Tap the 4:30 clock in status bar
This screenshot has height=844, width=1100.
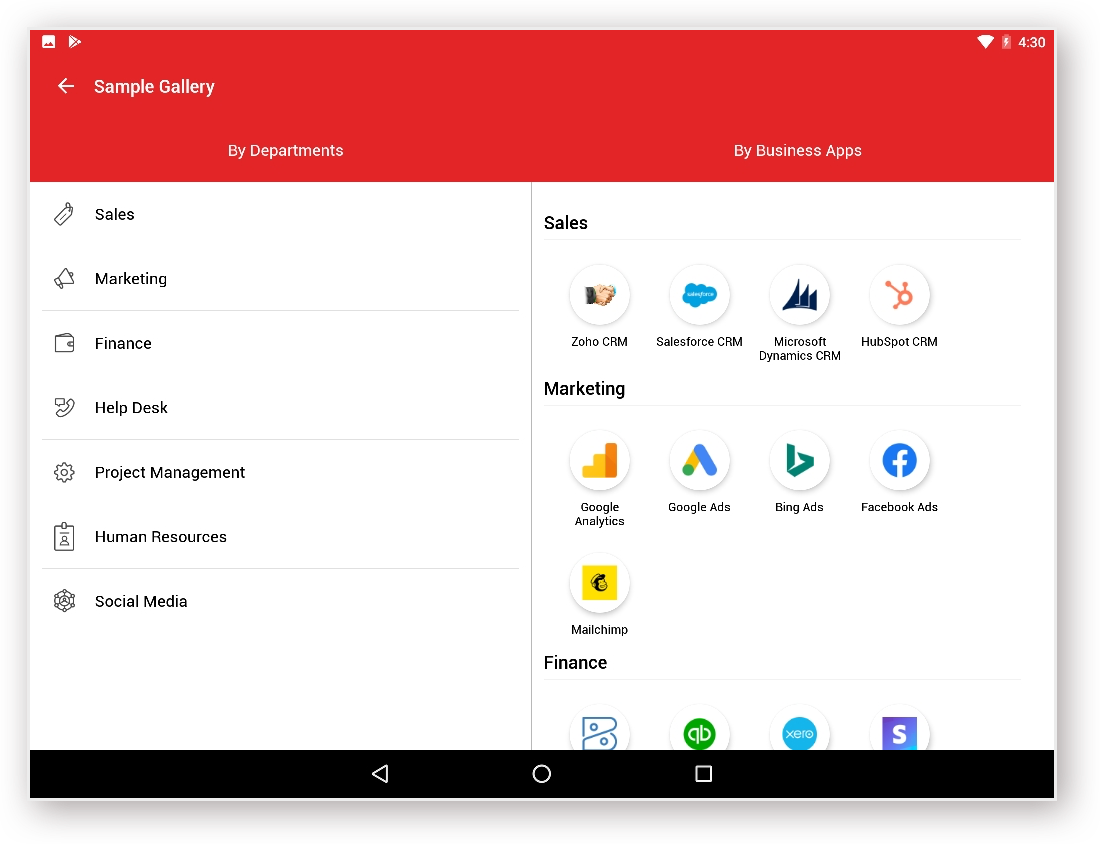(1032, 43)
